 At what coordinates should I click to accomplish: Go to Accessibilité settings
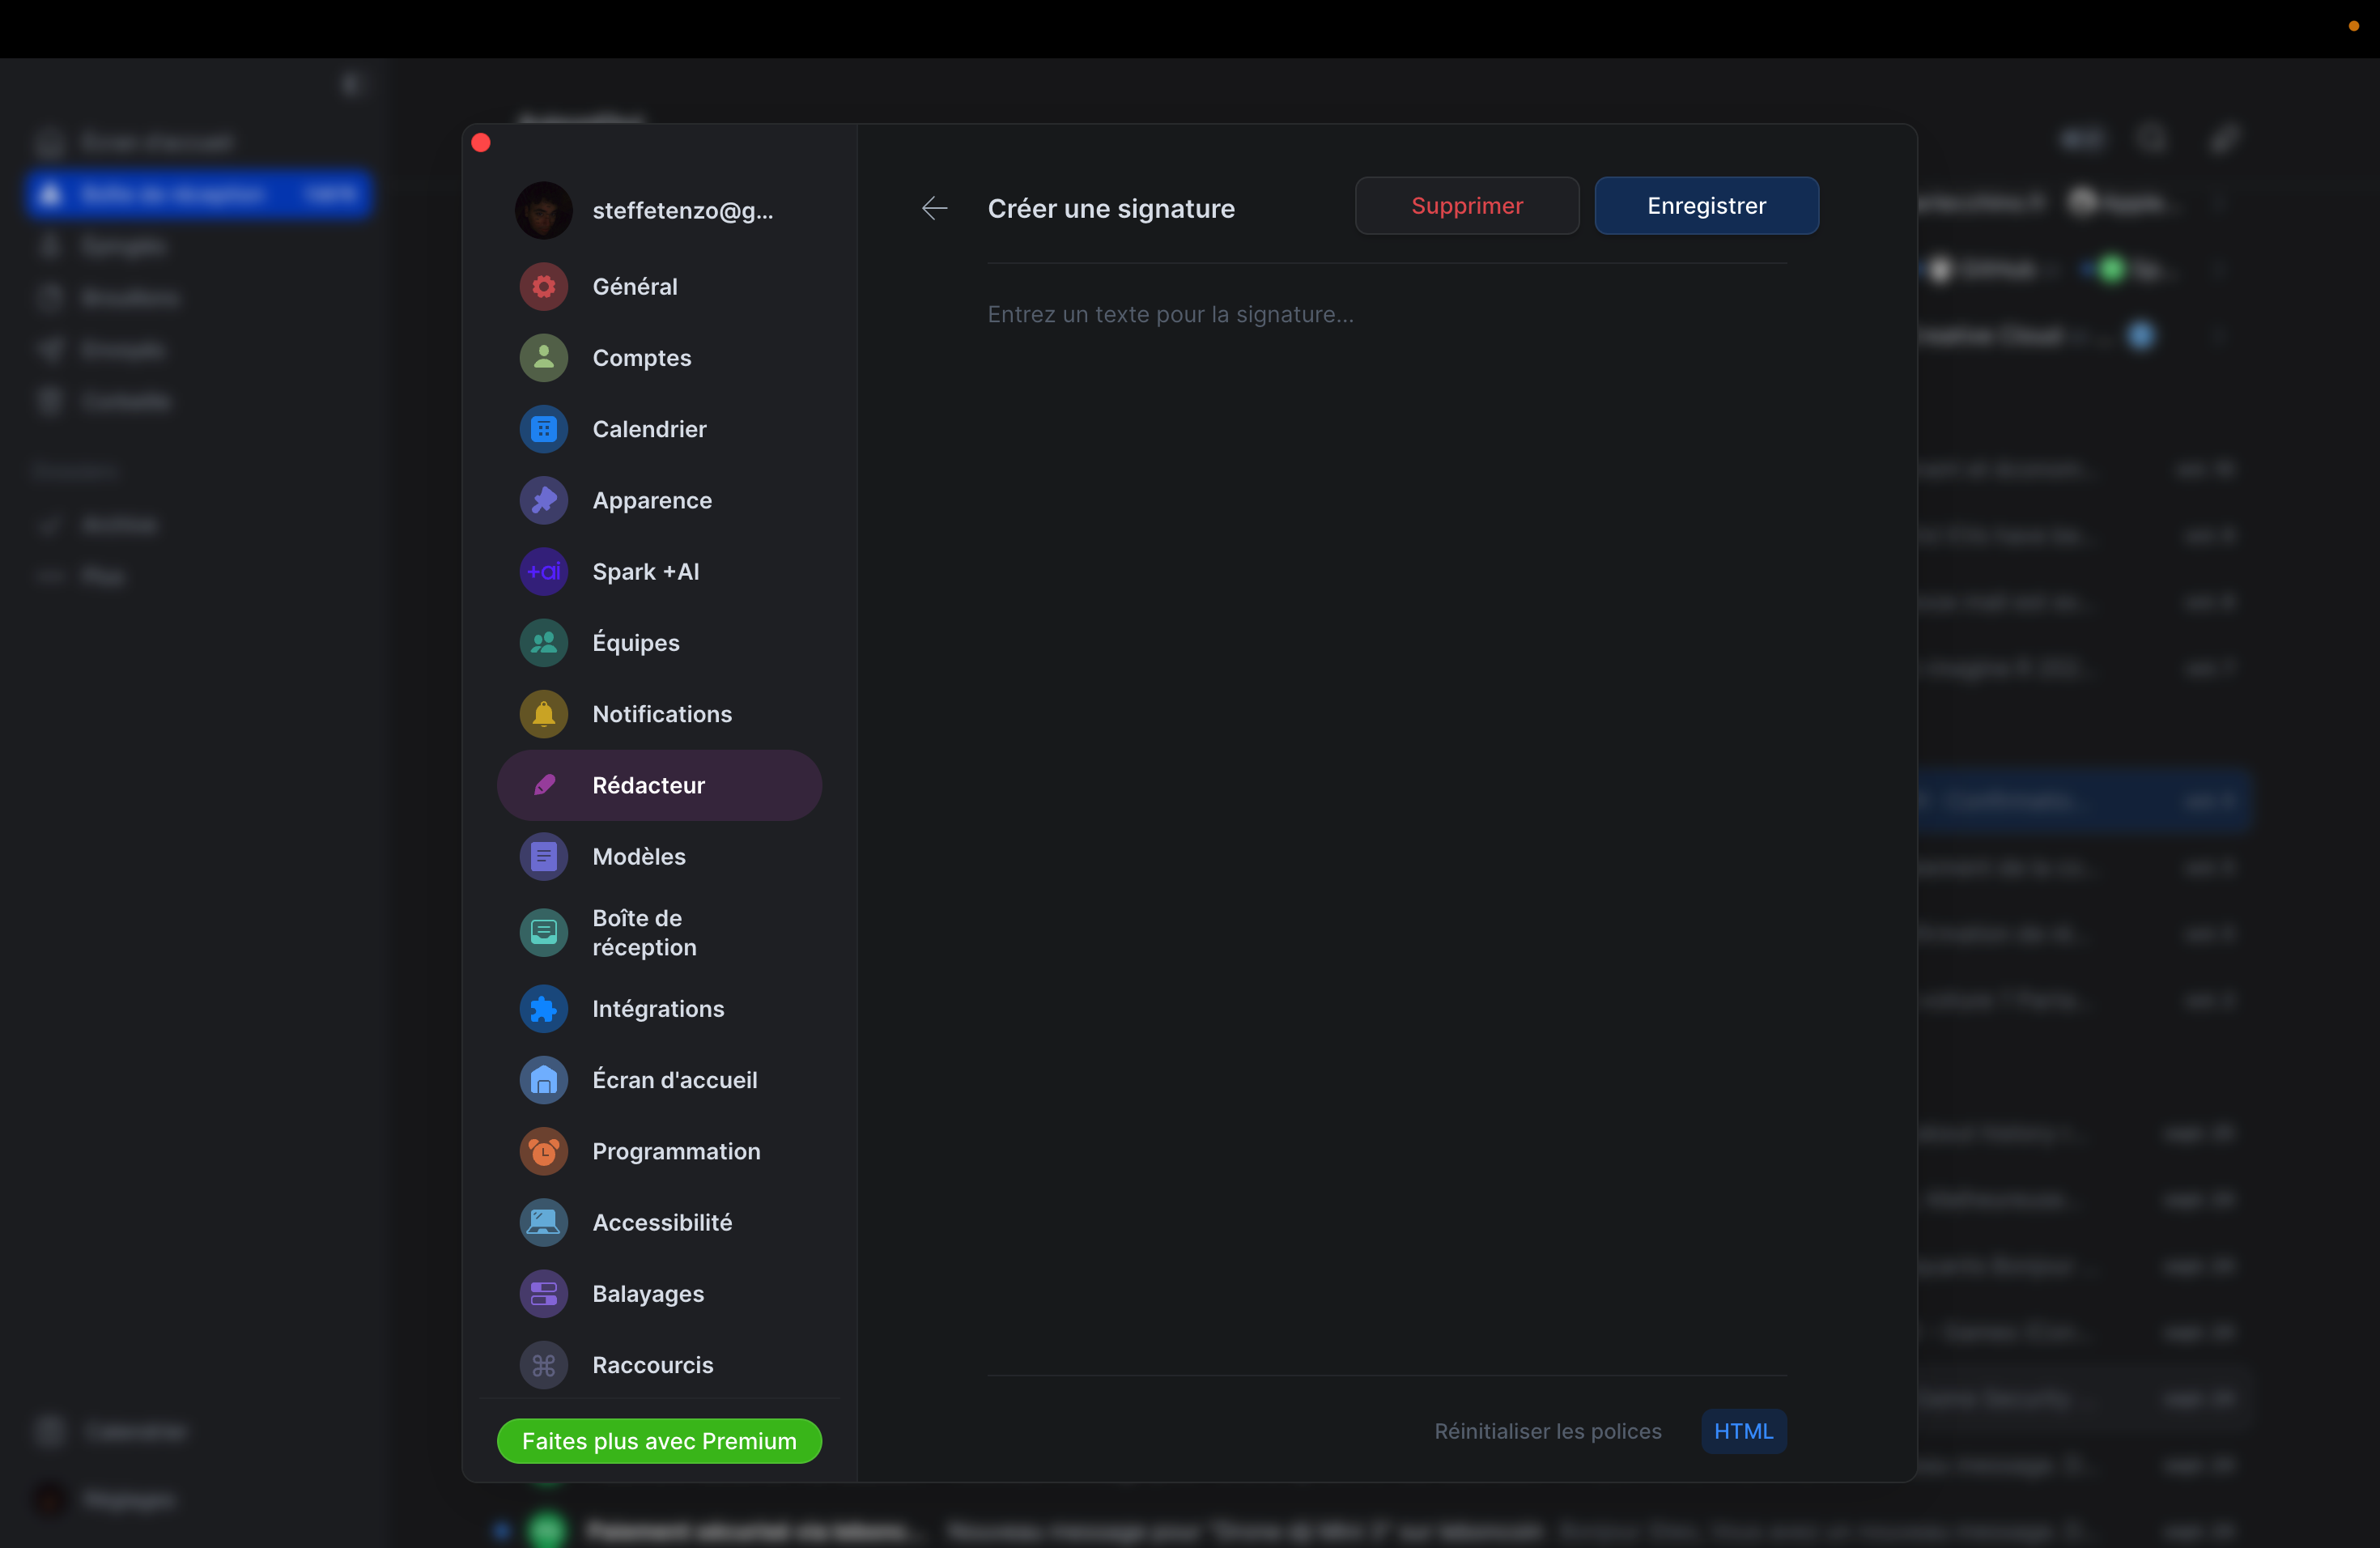(661, 1223)
